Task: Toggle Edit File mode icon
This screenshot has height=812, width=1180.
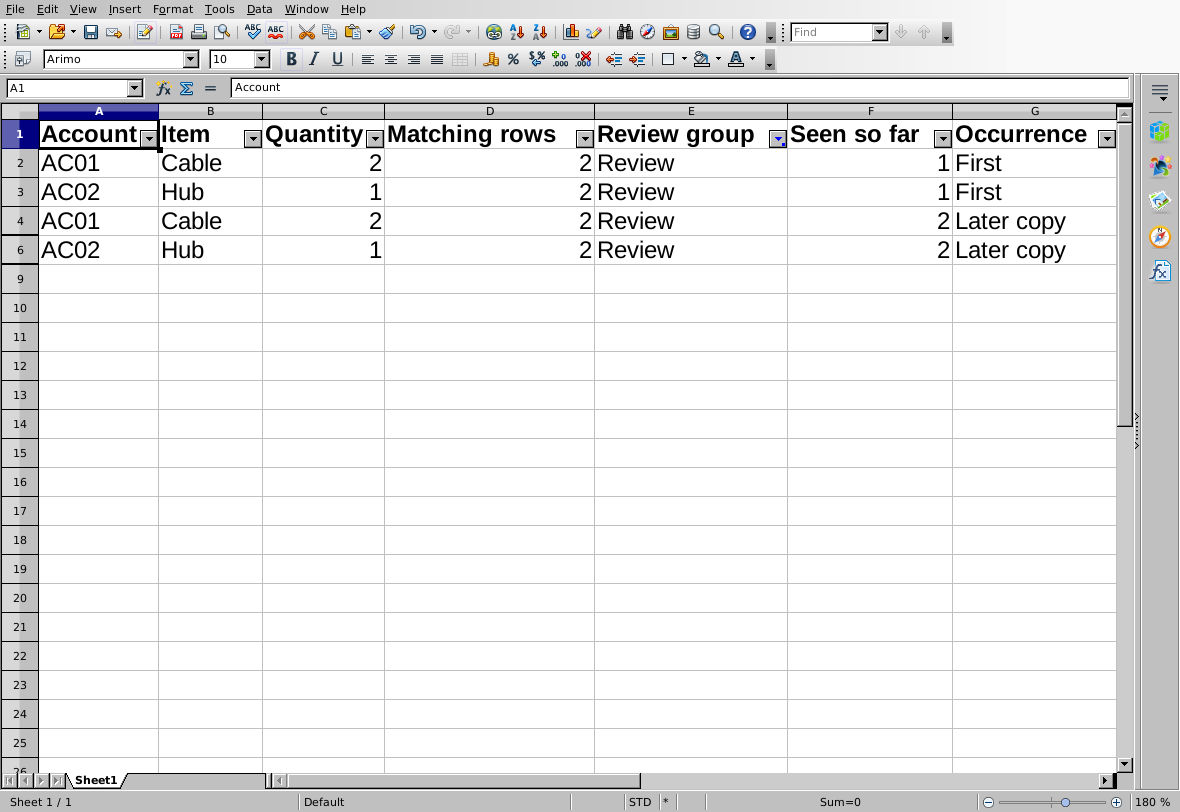Action: [145, 32]
